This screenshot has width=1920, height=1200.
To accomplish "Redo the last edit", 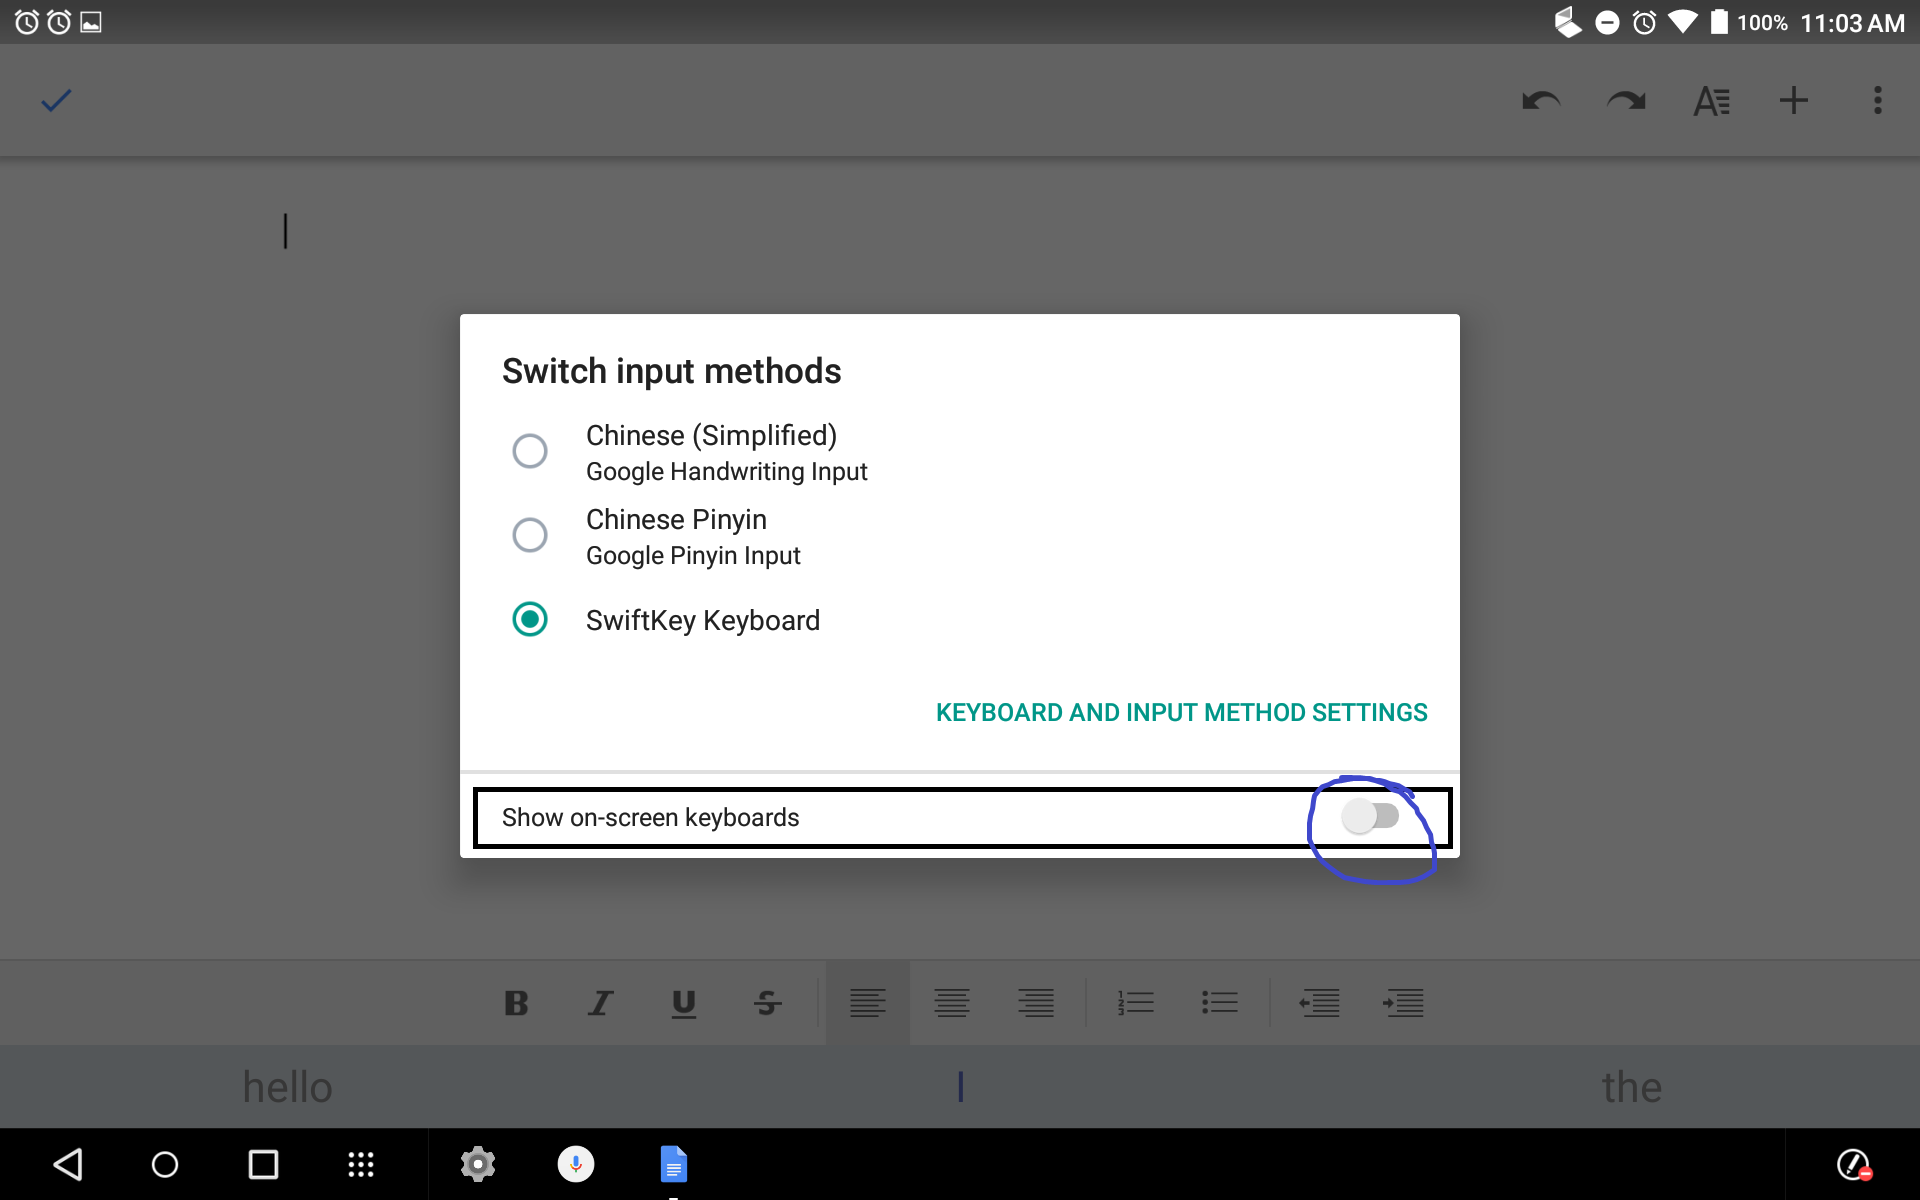I will coord(1626,100).
